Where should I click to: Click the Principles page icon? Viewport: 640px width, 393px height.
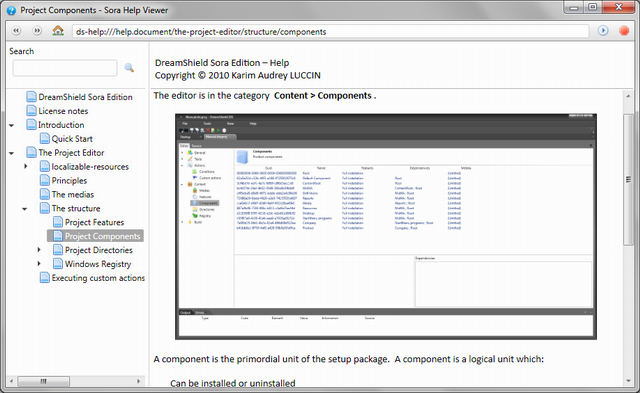tap(45, 180)
